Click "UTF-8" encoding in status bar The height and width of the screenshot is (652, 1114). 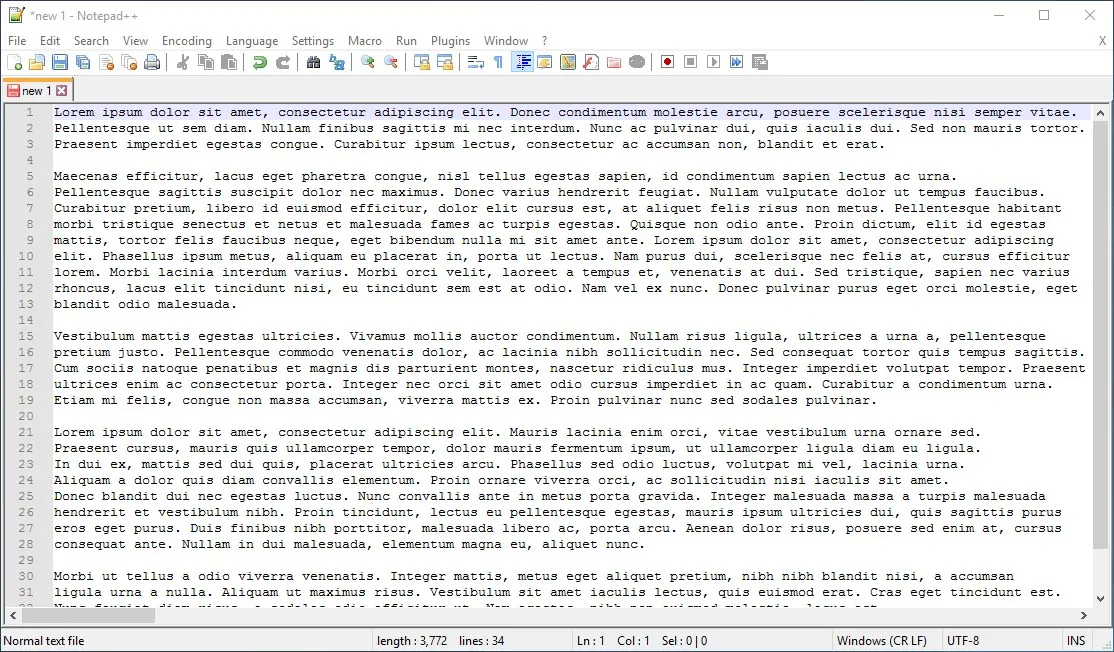[x=963, y=641]
